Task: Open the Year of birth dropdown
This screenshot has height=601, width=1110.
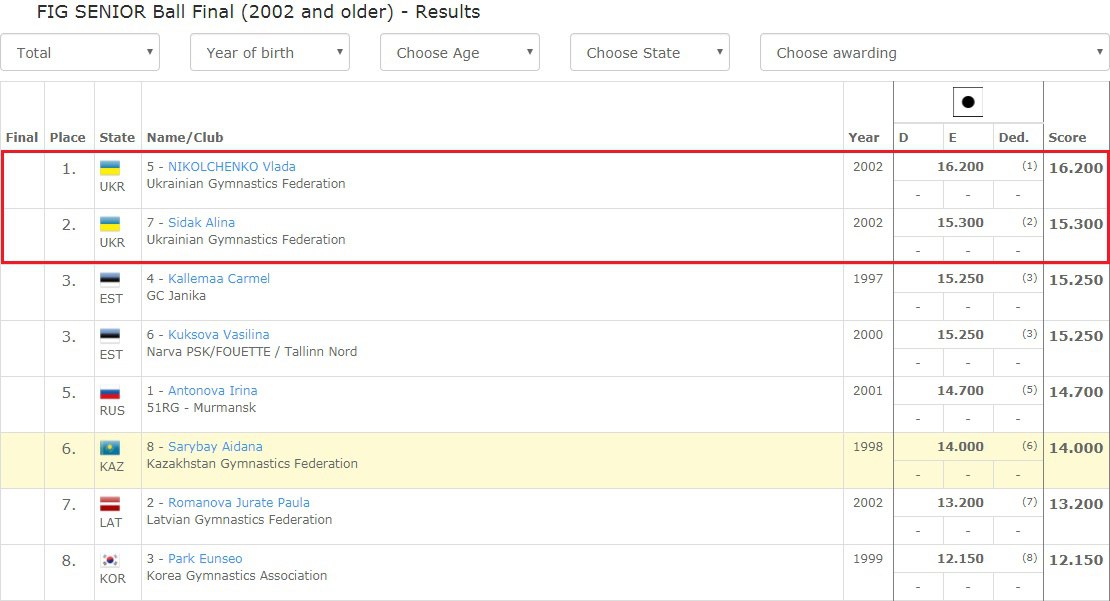Action: tap(269, 53)
